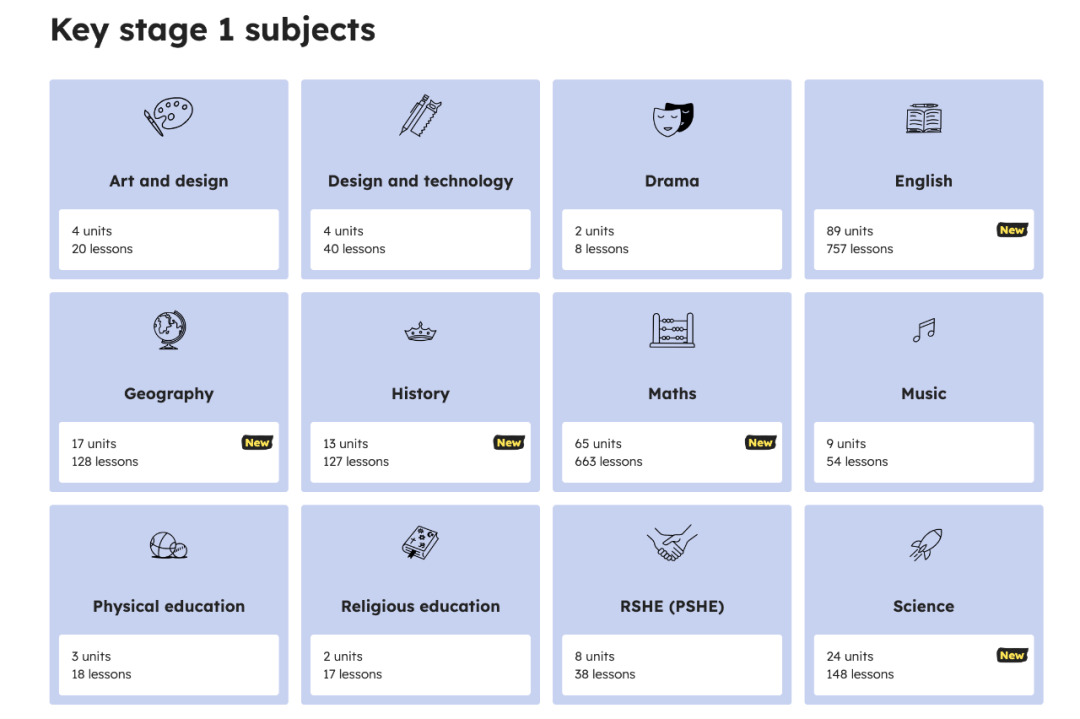Screen dimensions: 1080x719
Task: Open the Drama theatre masks icon
Action: click(672, 118)
